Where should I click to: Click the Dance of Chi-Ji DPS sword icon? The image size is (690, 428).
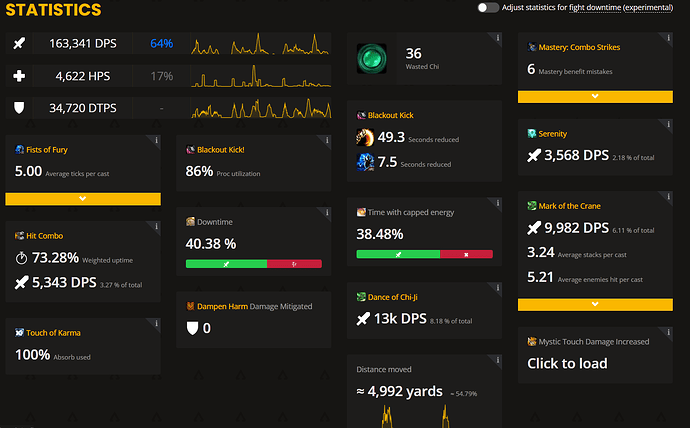[x=363, y=318]
